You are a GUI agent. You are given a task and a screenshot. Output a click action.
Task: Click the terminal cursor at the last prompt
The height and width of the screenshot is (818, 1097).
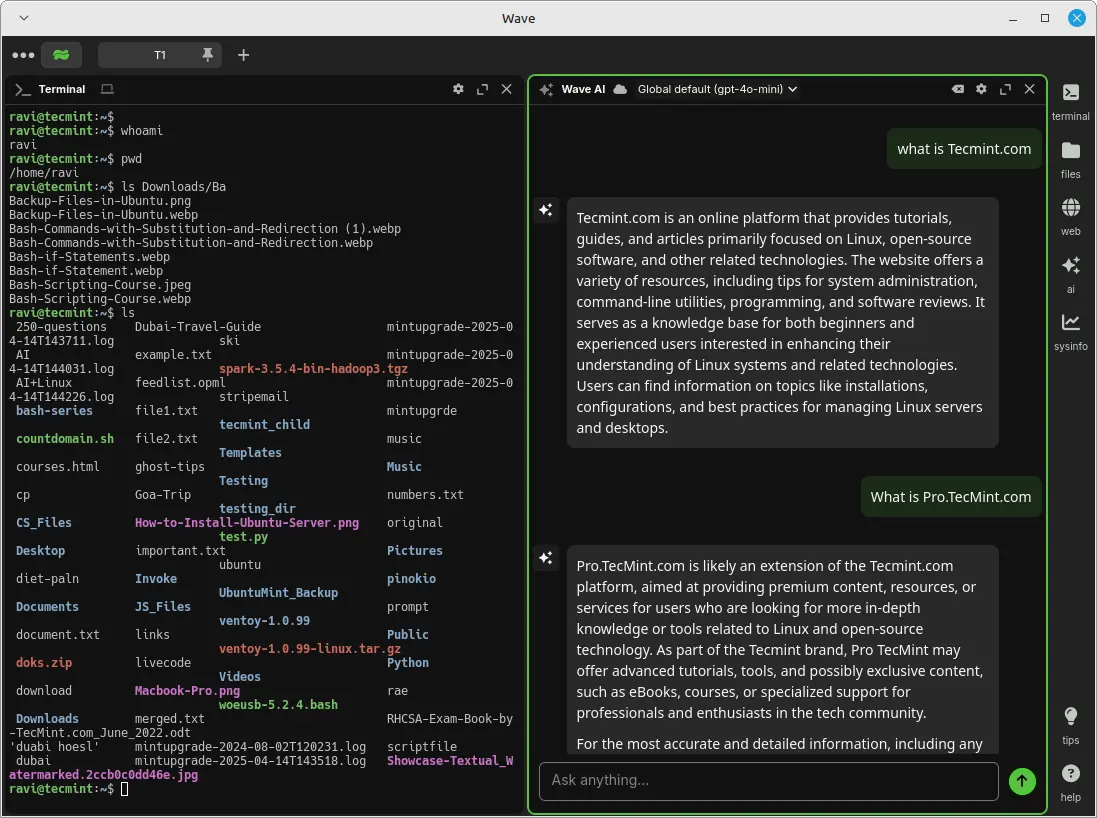pyautogui.click(x=125, y=789)
